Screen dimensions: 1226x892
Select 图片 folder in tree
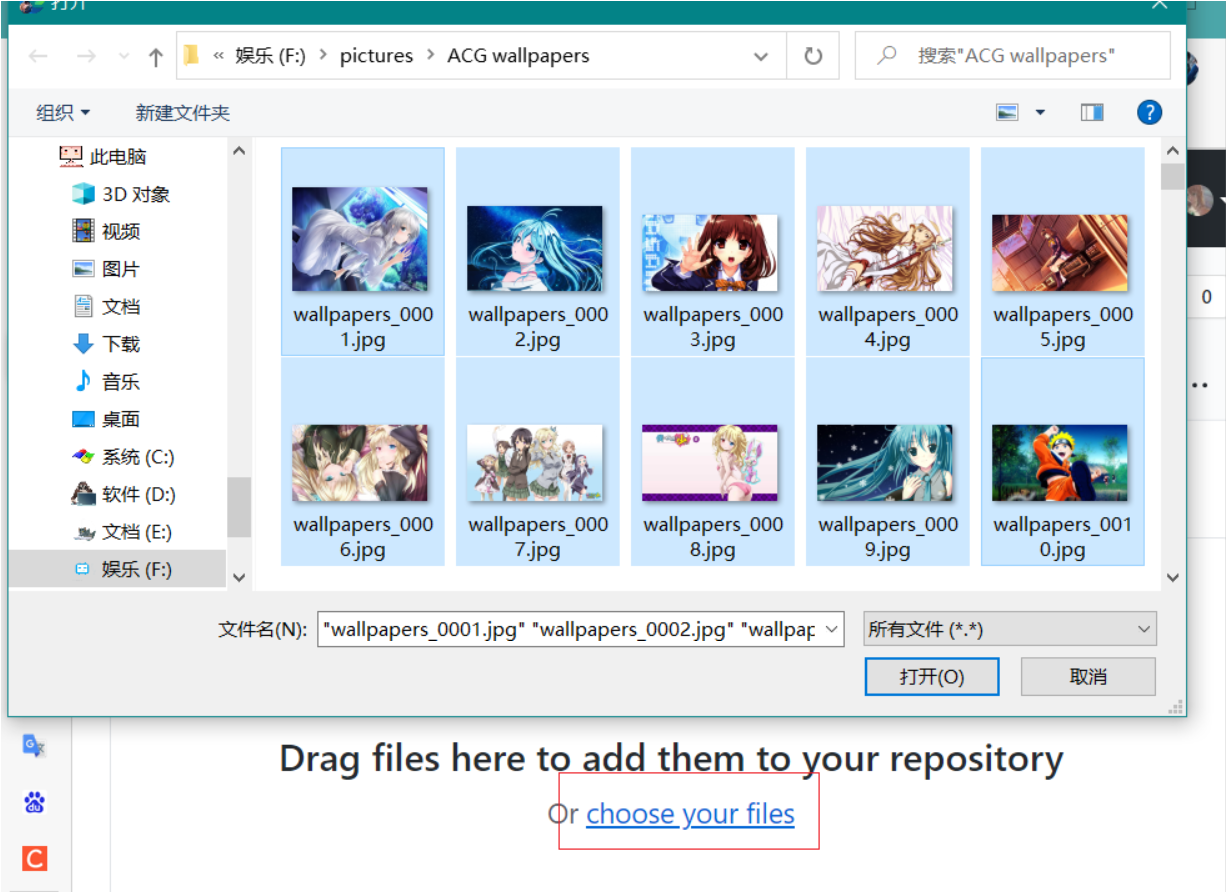106,269
